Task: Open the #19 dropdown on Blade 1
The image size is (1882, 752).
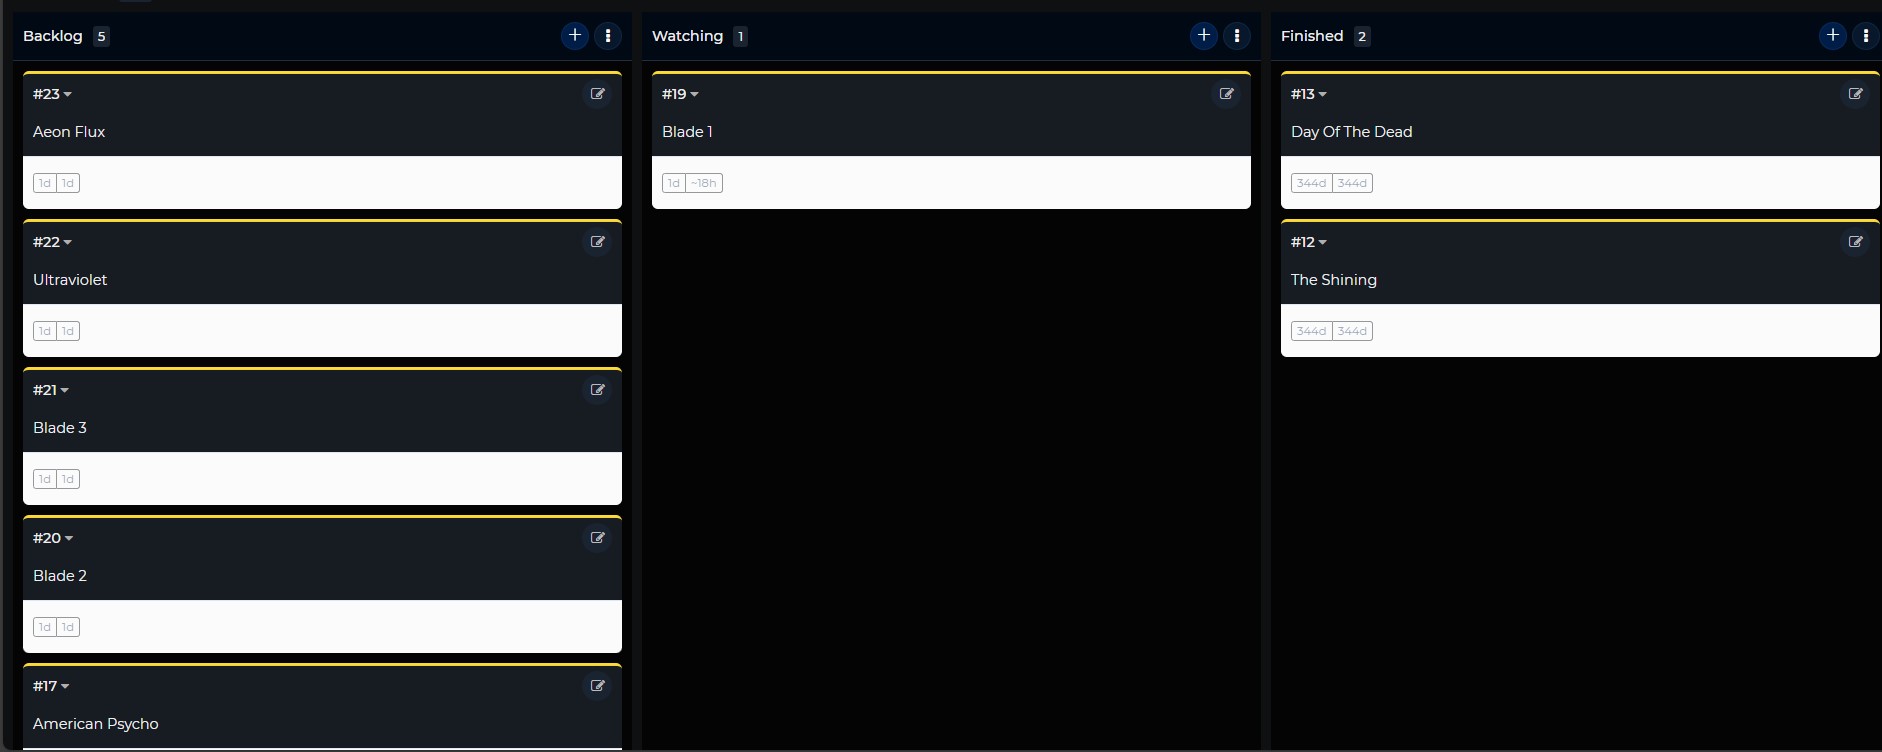Action: click(x=694, y=95)
